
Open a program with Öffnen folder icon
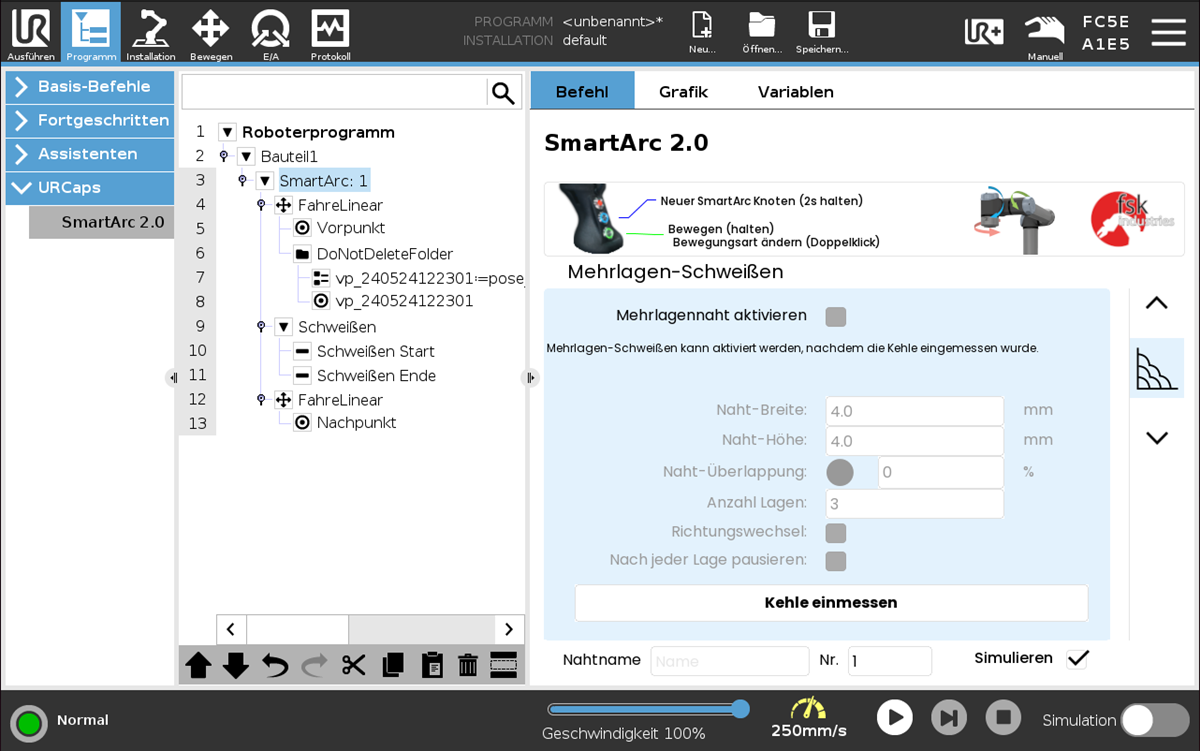(761, 33)
